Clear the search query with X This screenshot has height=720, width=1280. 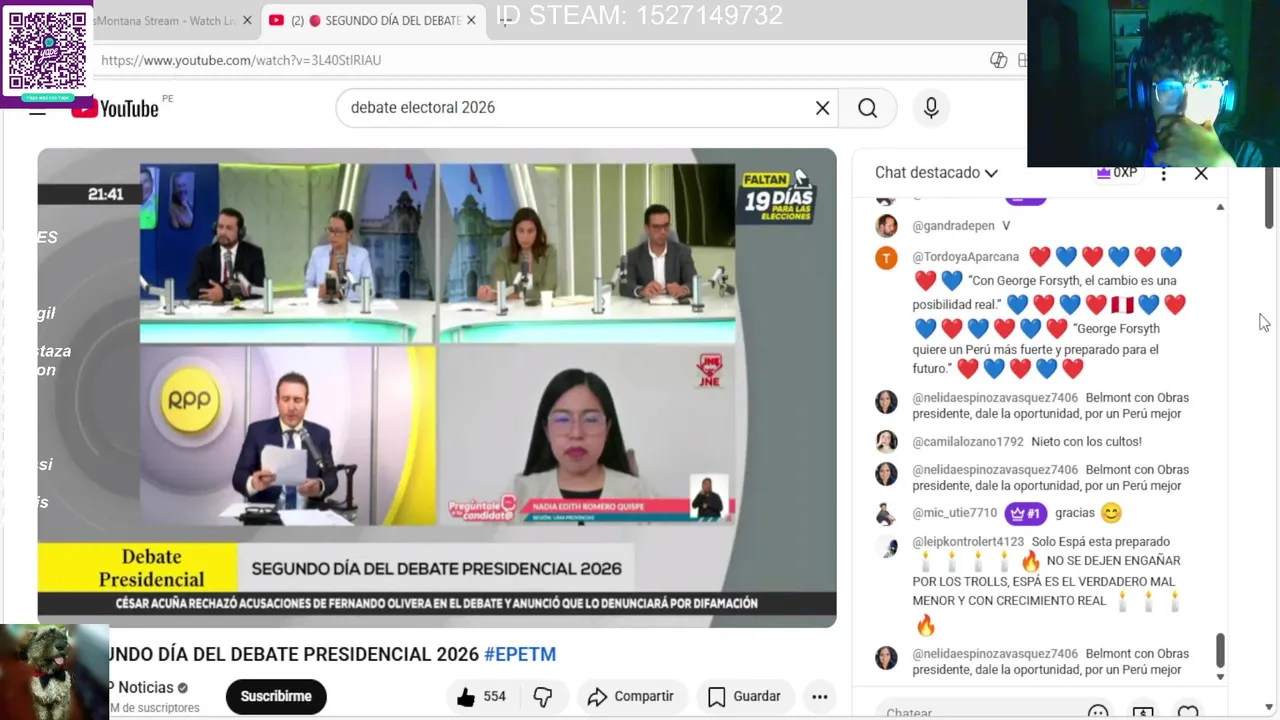822,108
